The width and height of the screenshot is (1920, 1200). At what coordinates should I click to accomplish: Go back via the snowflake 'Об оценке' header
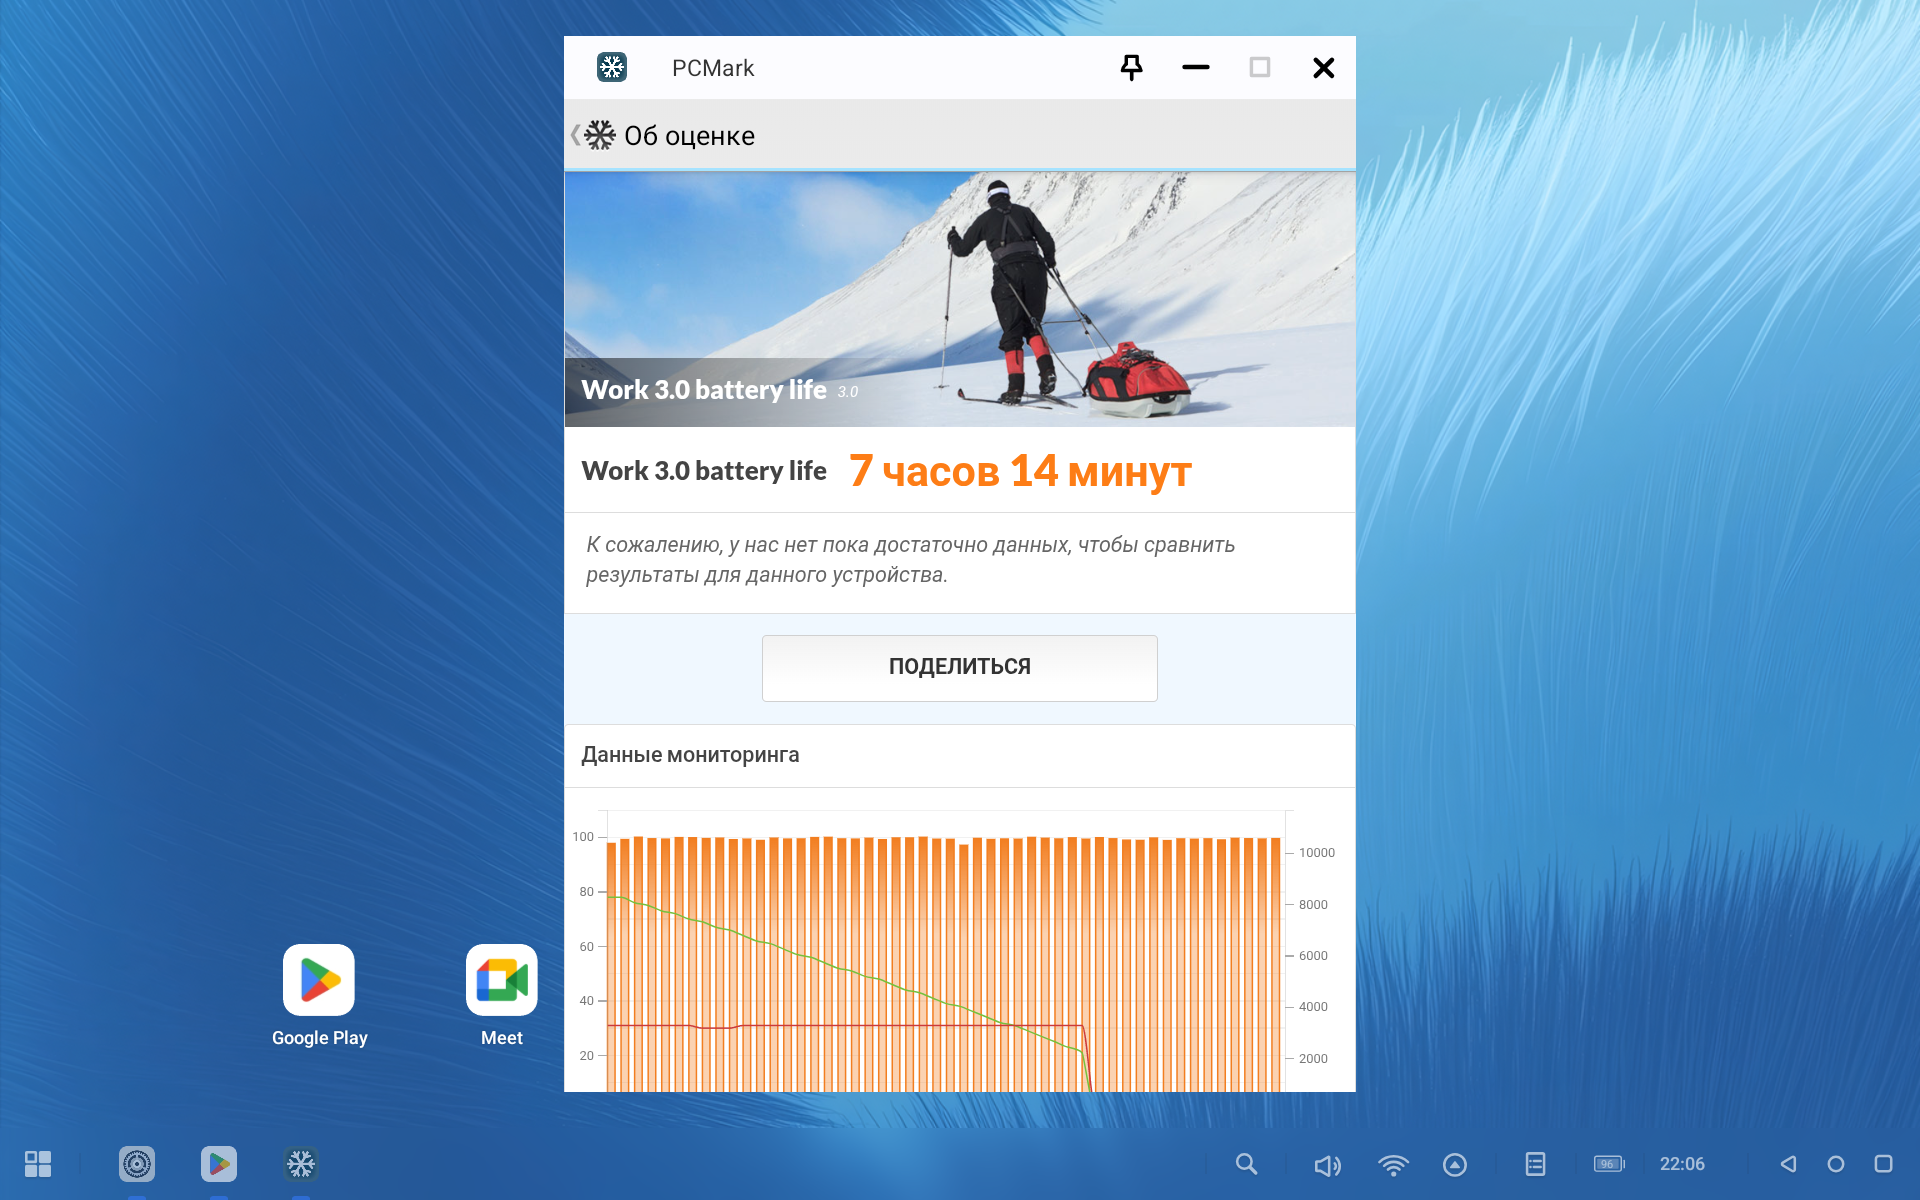pos(598,135)
